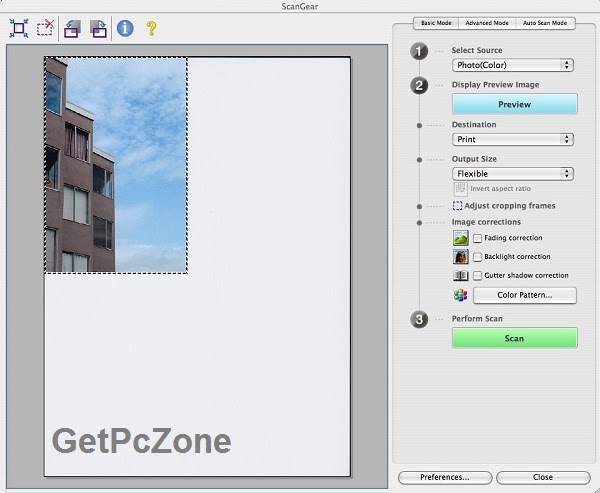The width and height of the screenshot is (600, 493).
Task: Click the Remove Cropping Frame icon
Action: click(45, 28)
